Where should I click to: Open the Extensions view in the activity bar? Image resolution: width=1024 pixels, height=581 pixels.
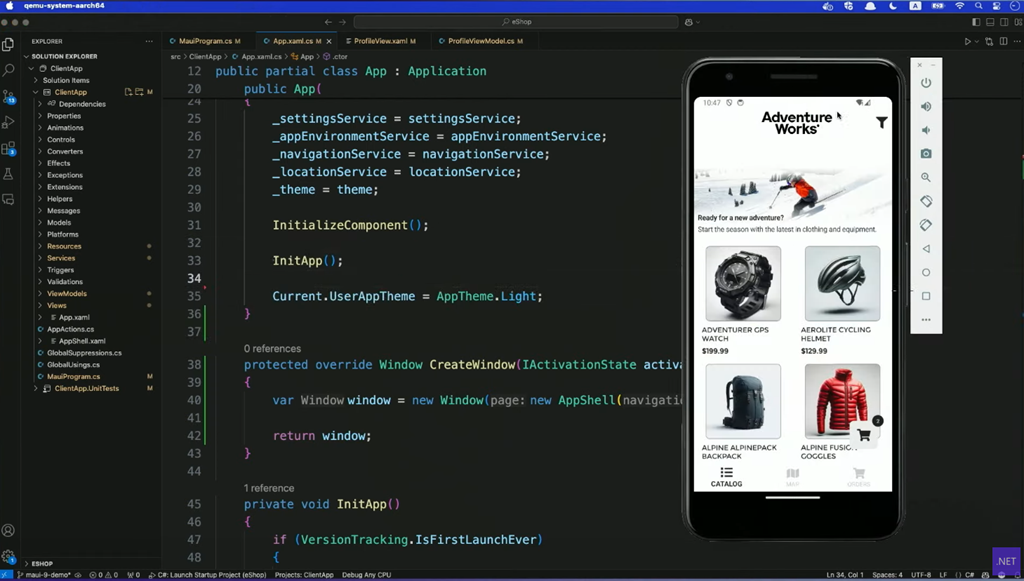[x=8, y=149]
